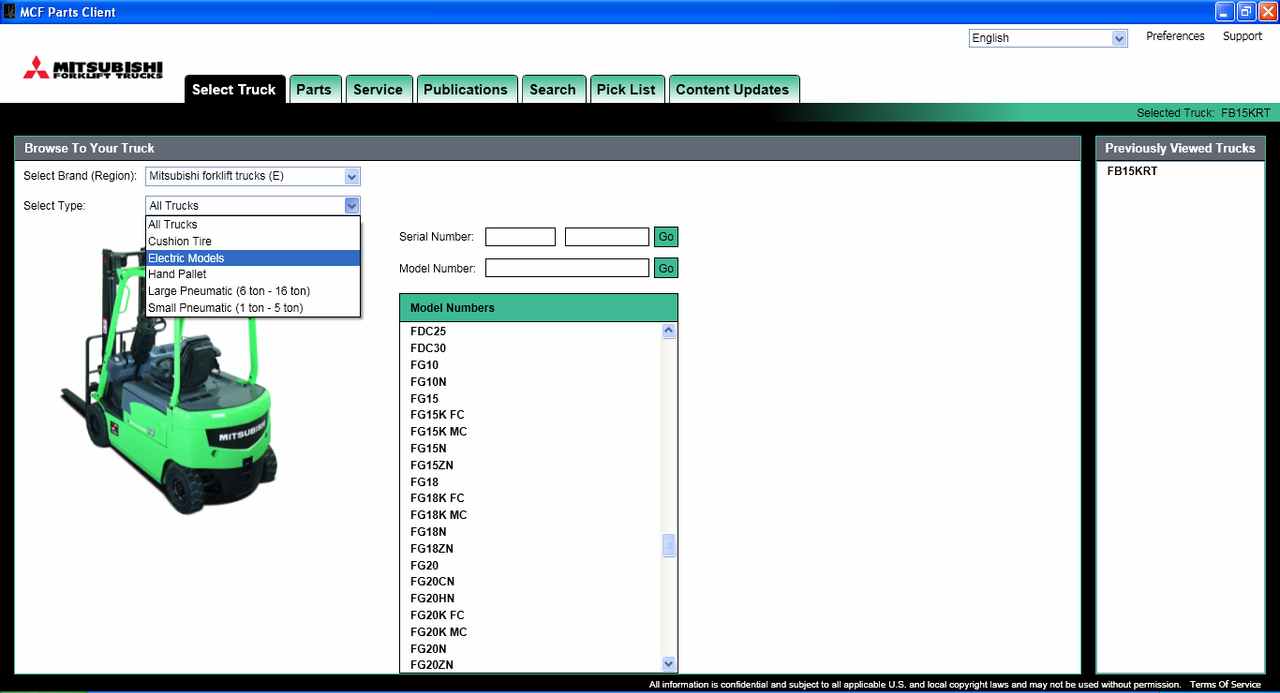Open previously viewed truck FB15KRT
The height and width of the screenshot is (693, 1280).
[1132, 171]
